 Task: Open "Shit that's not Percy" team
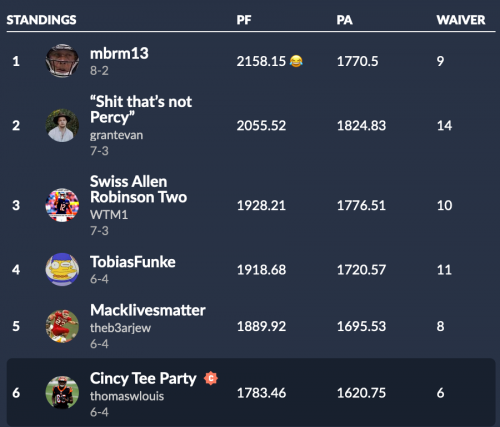point(141,109)
